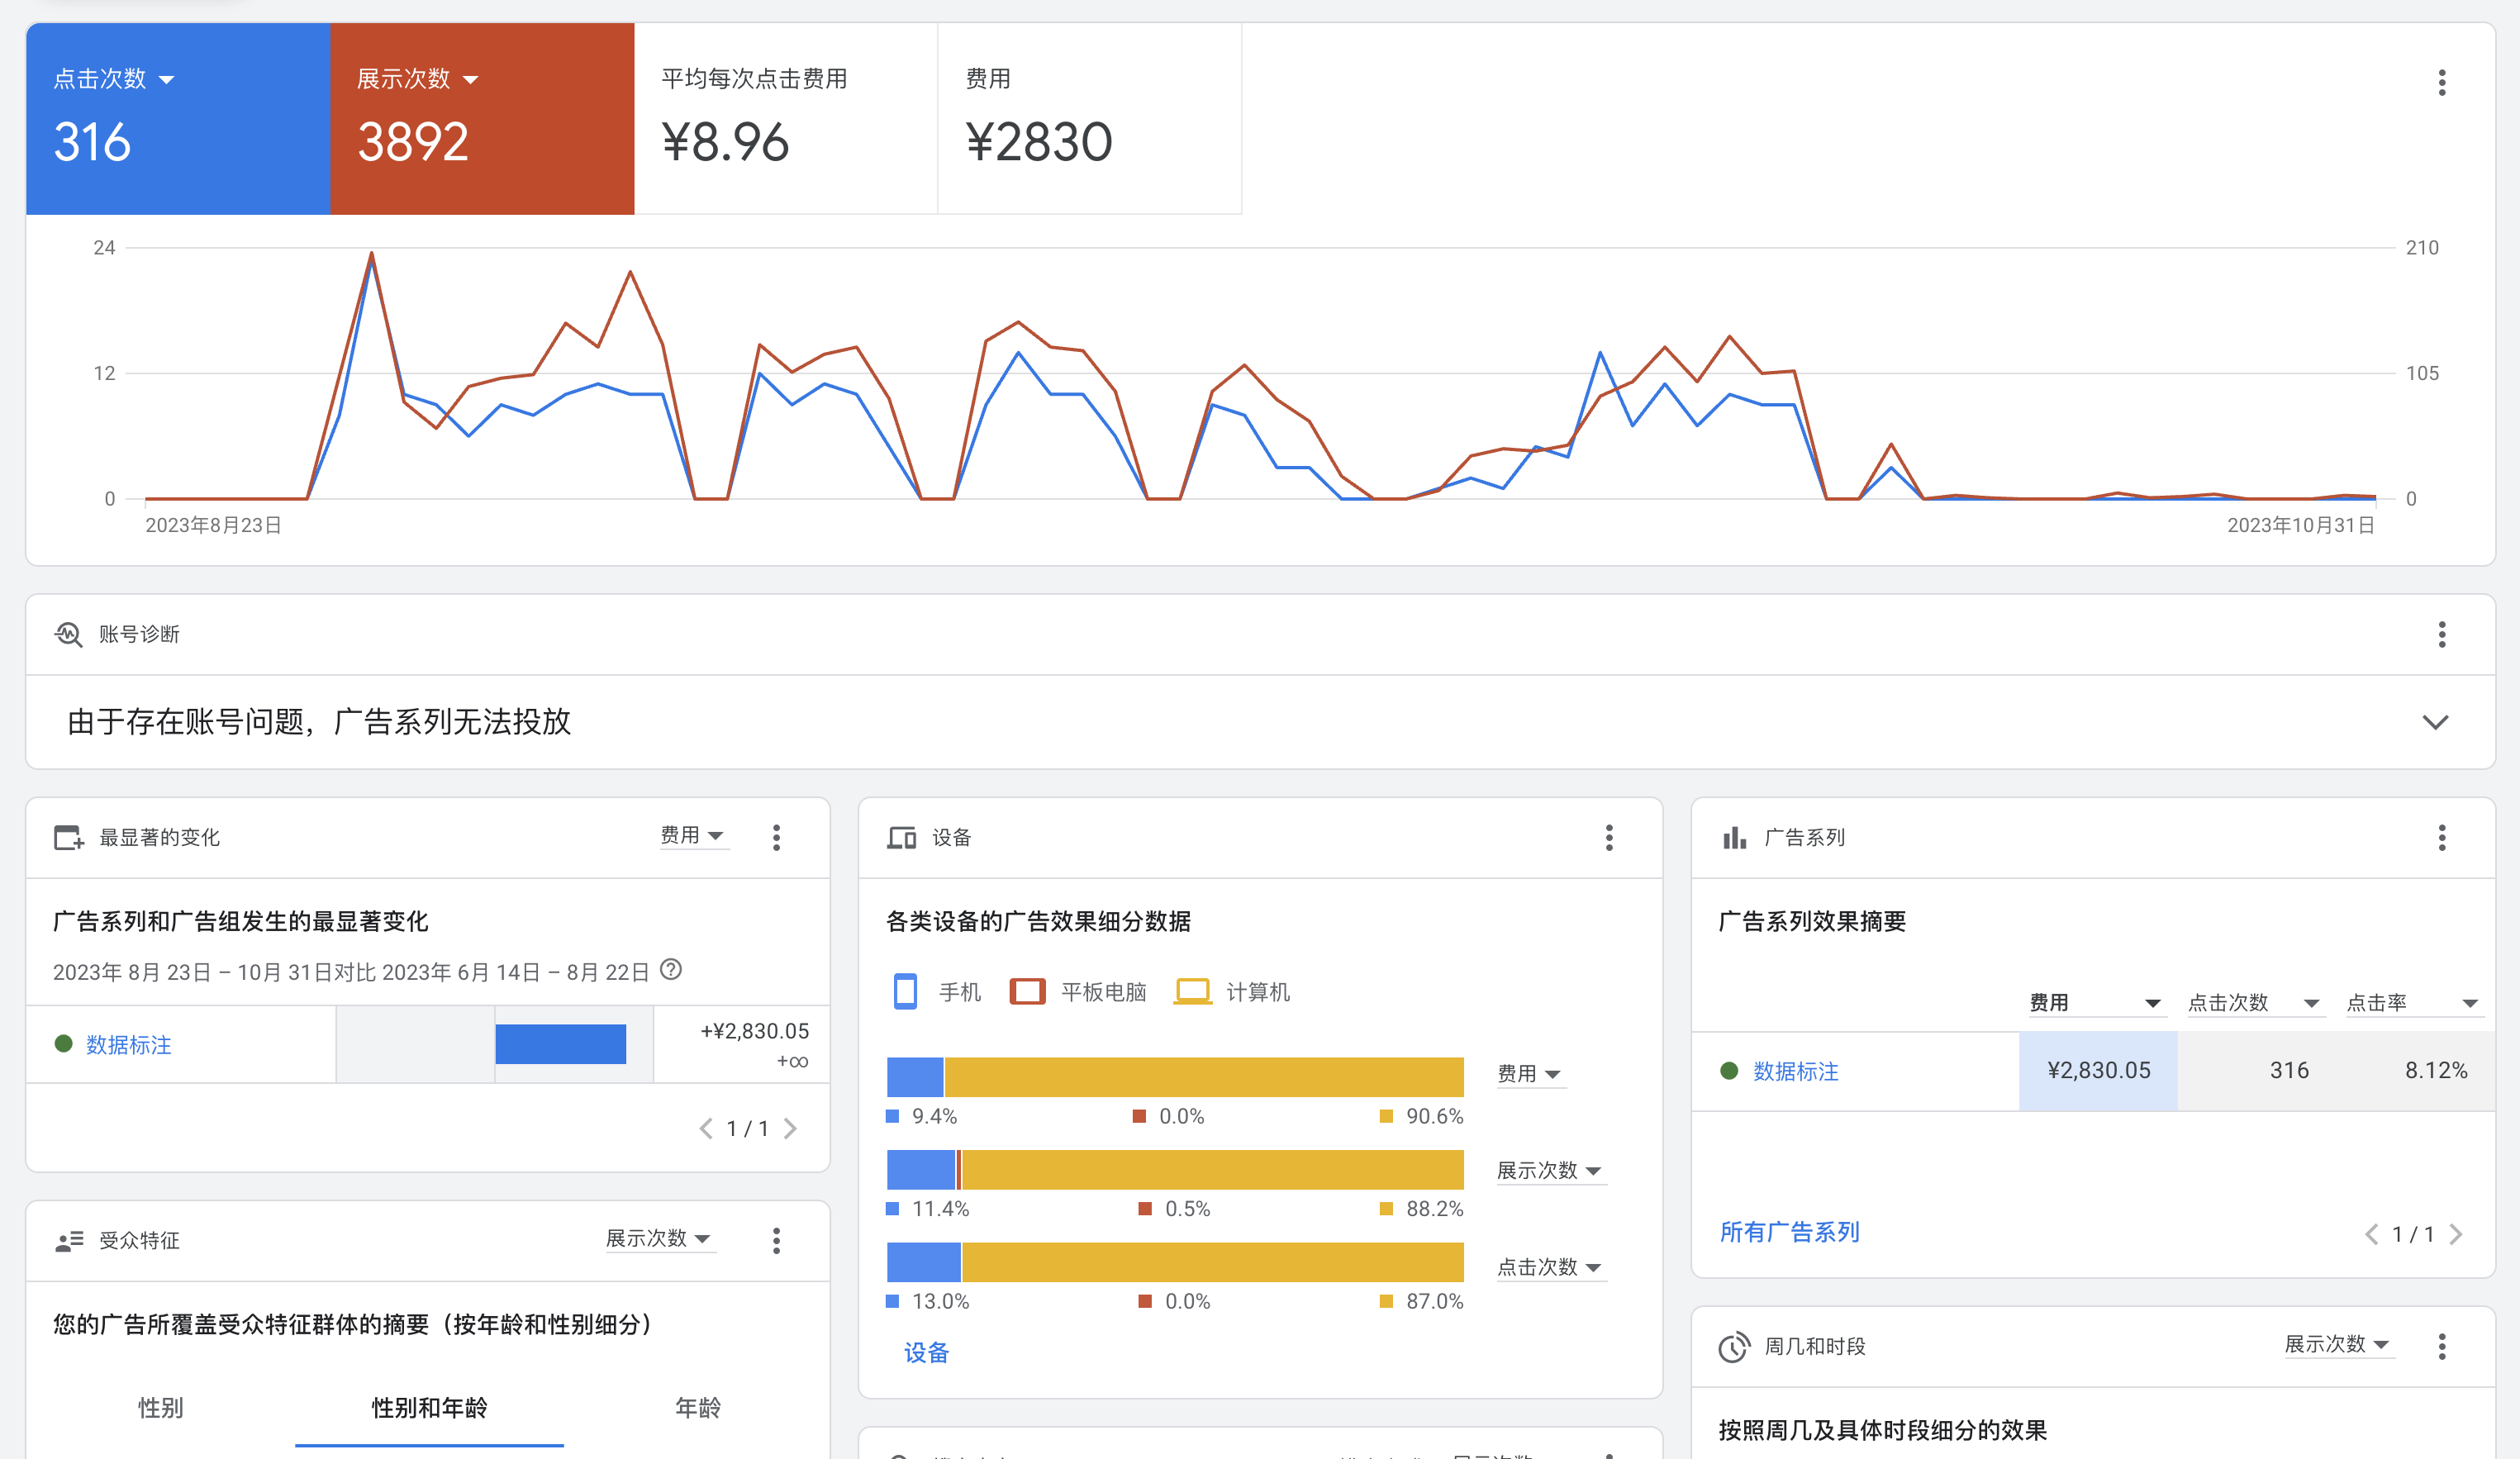Open the 设备 card's three-dot menu
This screenshot has width=2520, height=1459.
click(x=1609, y=838)
